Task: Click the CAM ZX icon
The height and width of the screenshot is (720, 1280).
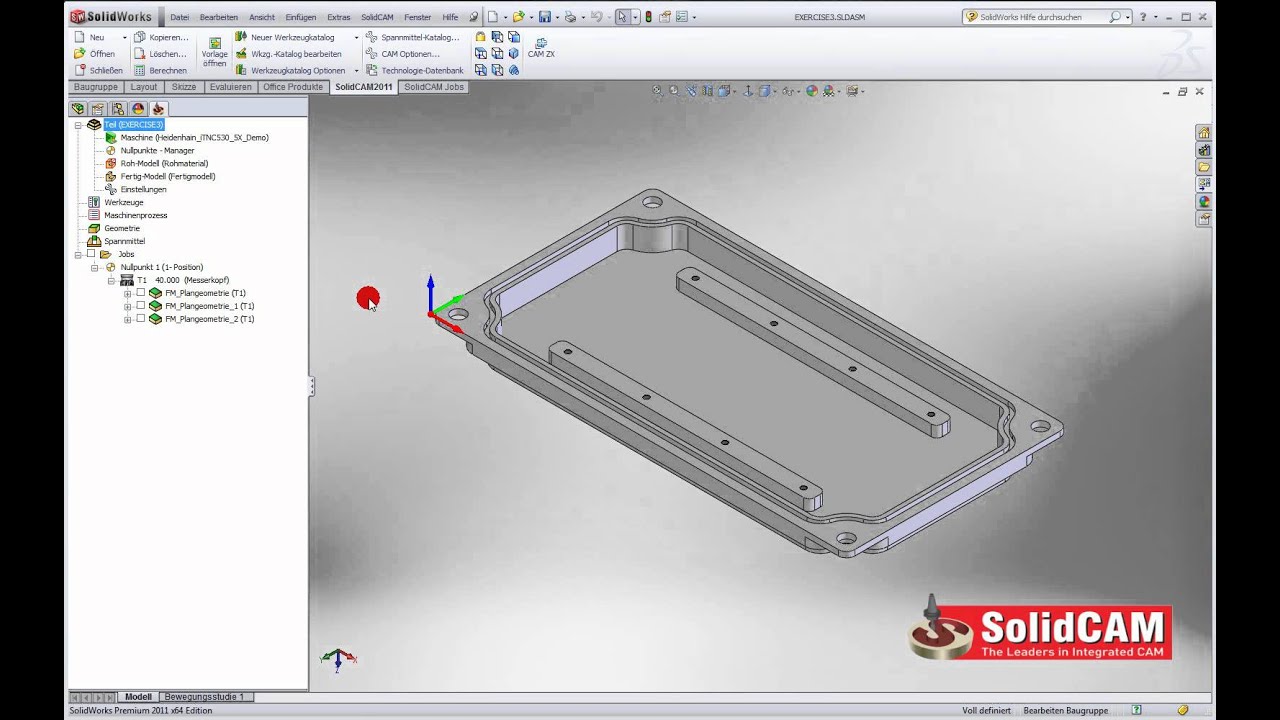Action: [x=541, y=48]
